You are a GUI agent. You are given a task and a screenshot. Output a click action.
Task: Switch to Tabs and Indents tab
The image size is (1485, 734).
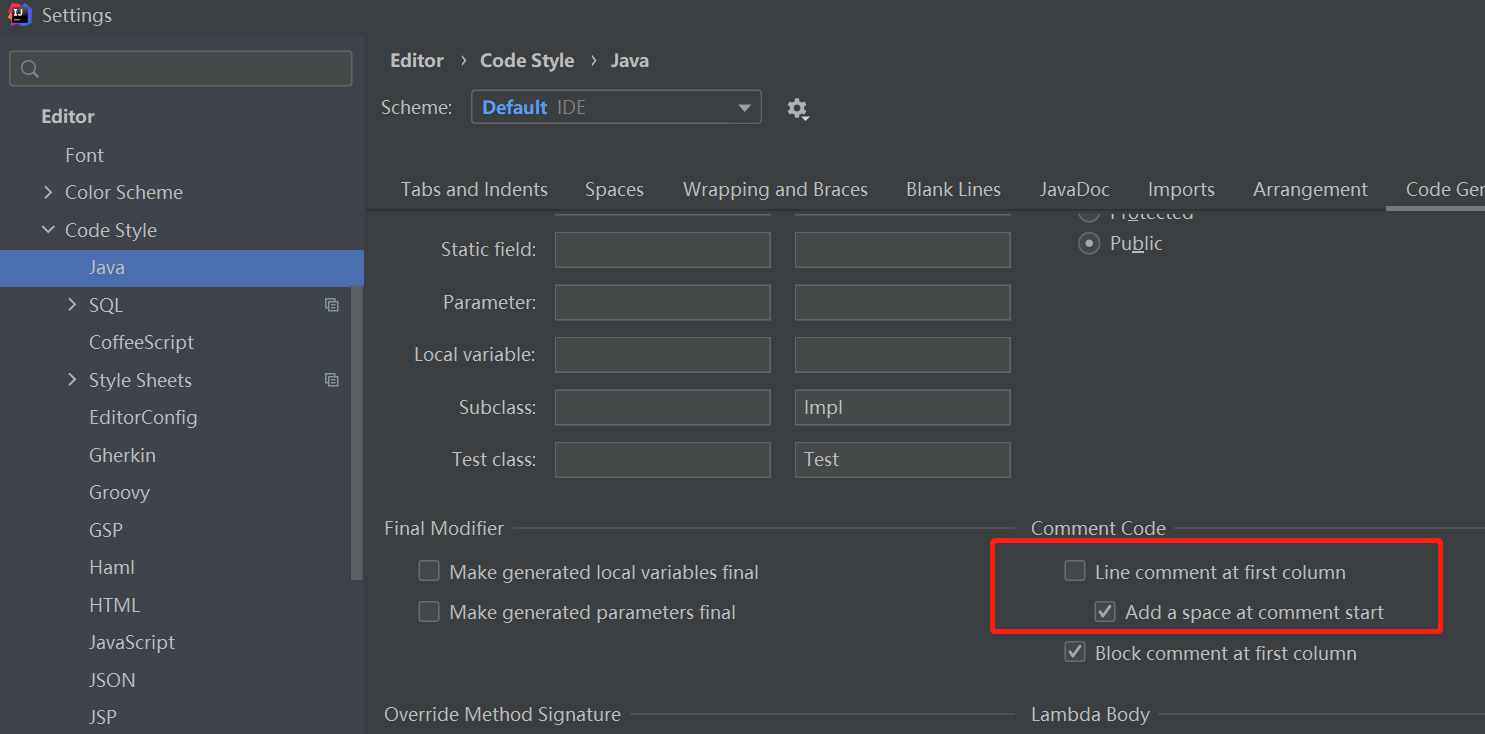(x=474, y=189)
